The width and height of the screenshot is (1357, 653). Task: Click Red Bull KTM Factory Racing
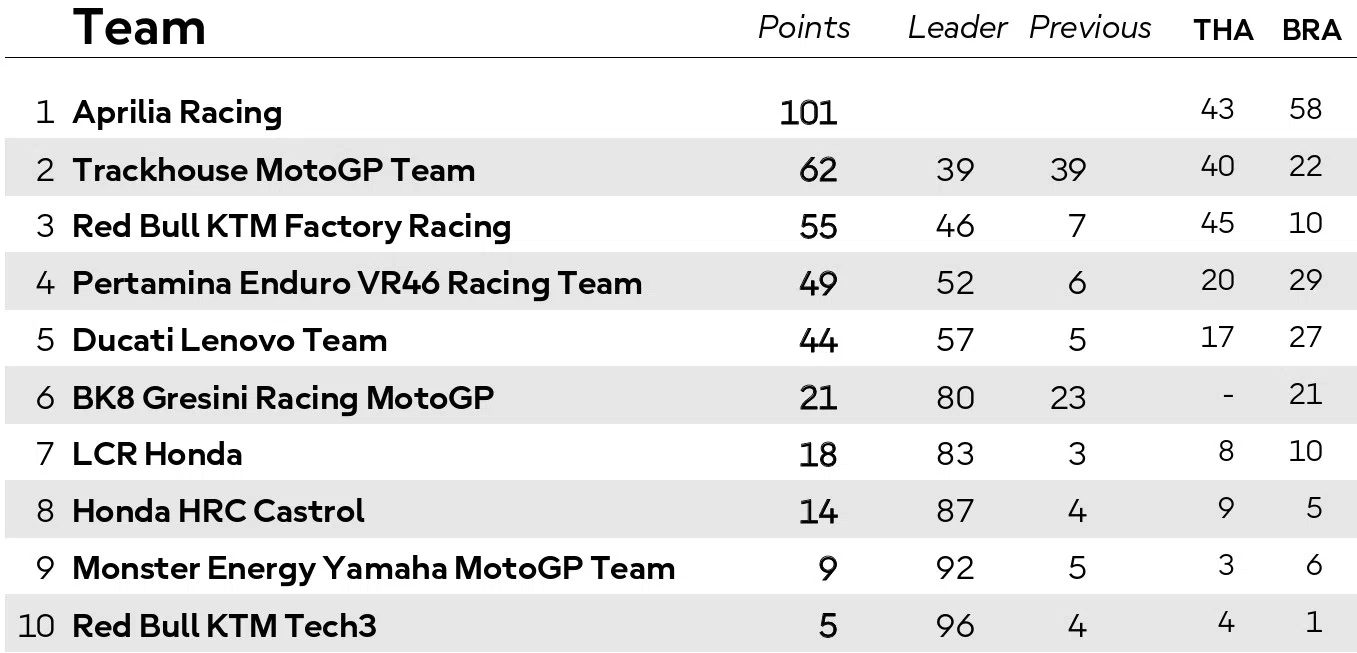[x=291, y=227]
